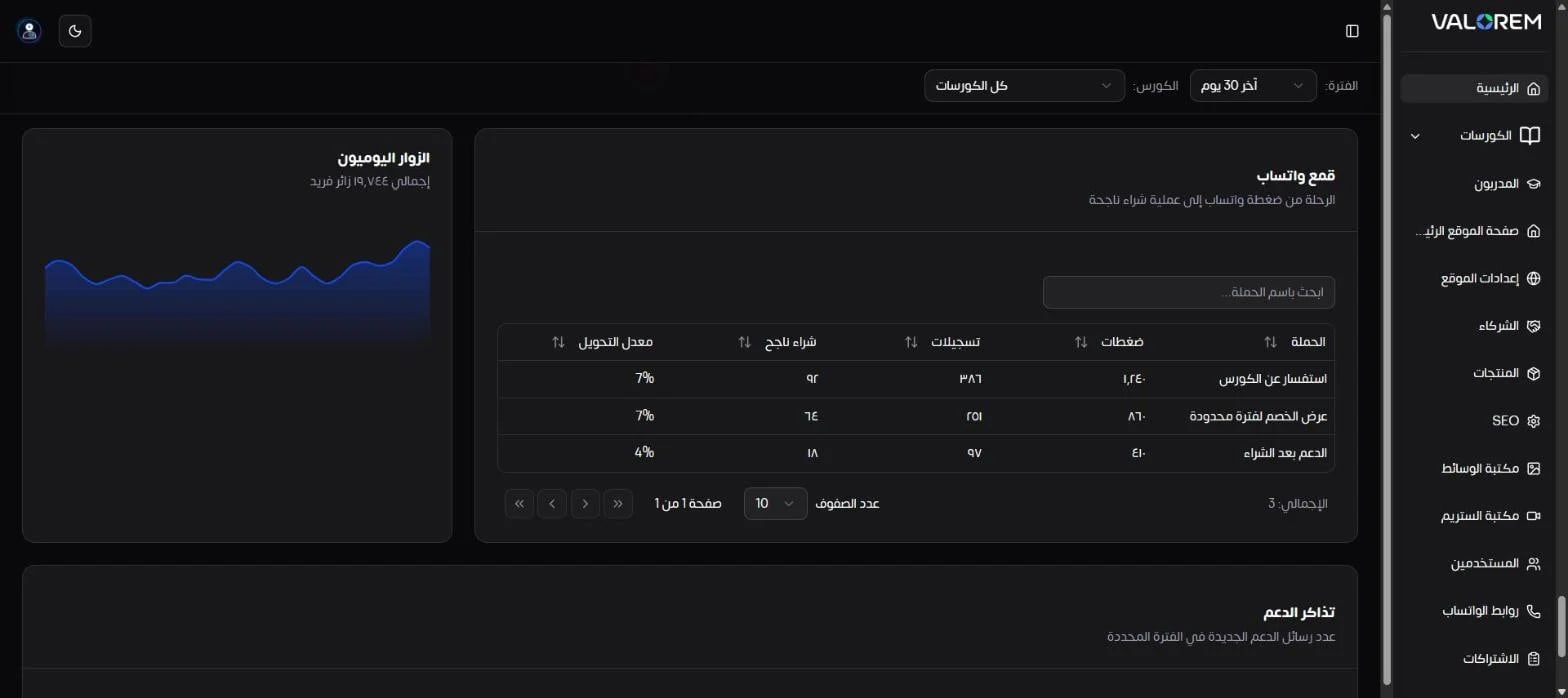Viewport: 1568px width, 698px height.
Task: Click house icon beside صفحة الموقع
Action: click(1533, 231)
